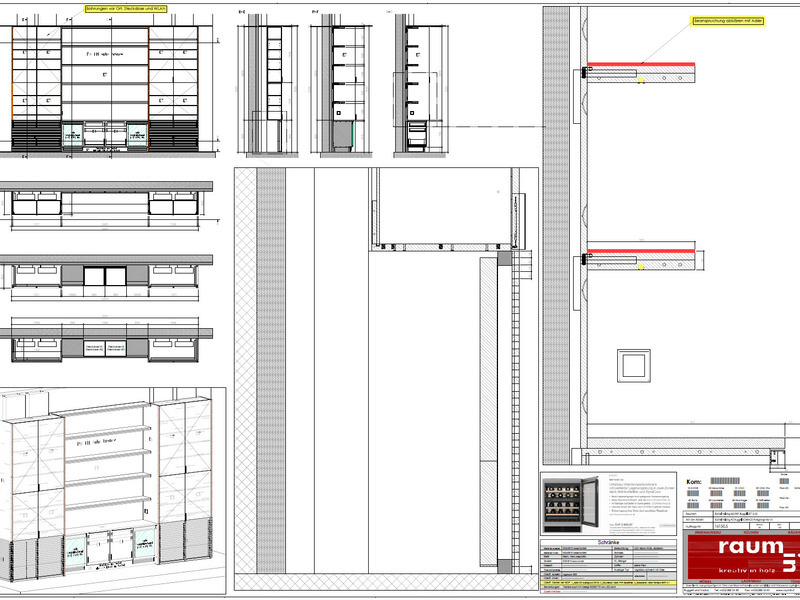The height and width of the screenshot is (600, 800).
Task: Click the double-square symbol in the shelf detail
Action: (x=634, y=366)
